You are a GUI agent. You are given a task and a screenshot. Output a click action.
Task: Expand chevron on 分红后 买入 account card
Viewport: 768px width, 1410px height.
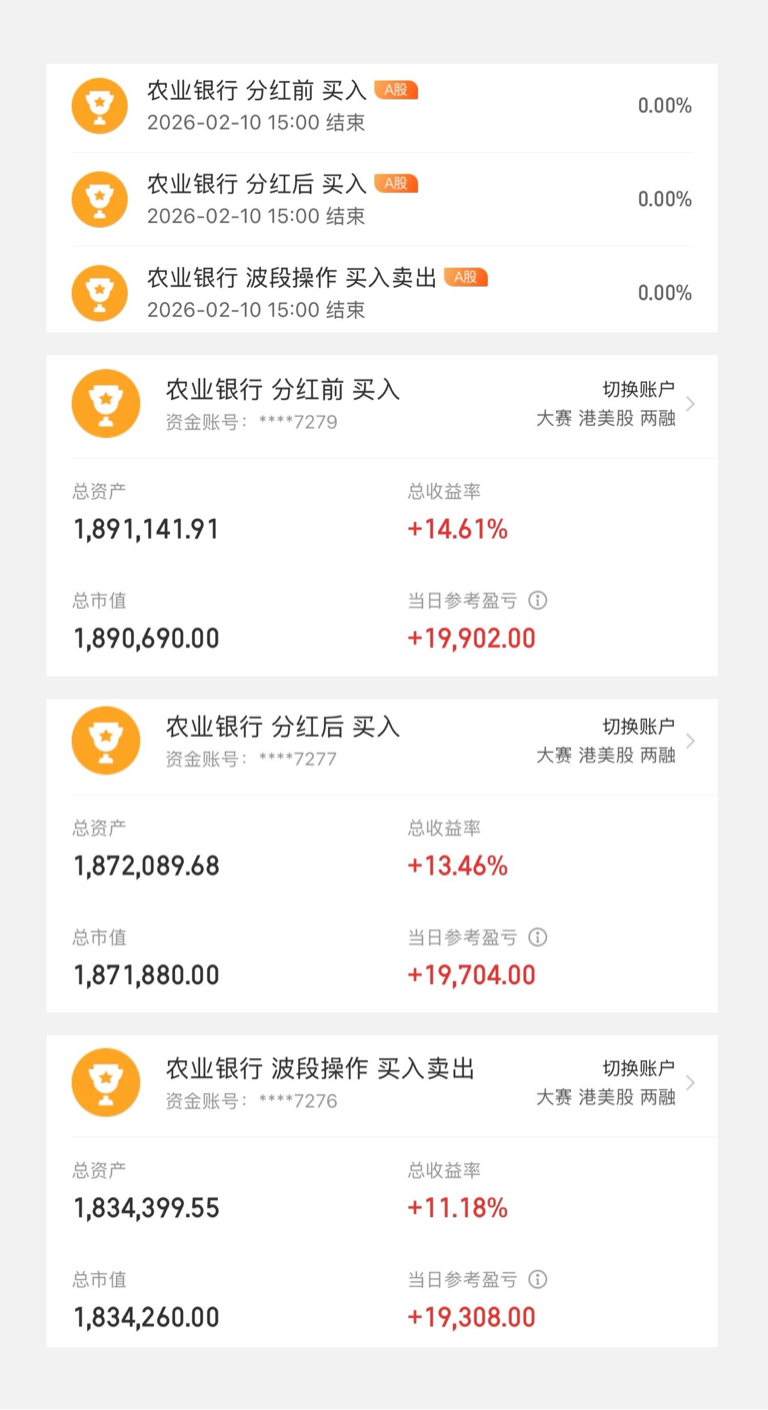[690, 741]
